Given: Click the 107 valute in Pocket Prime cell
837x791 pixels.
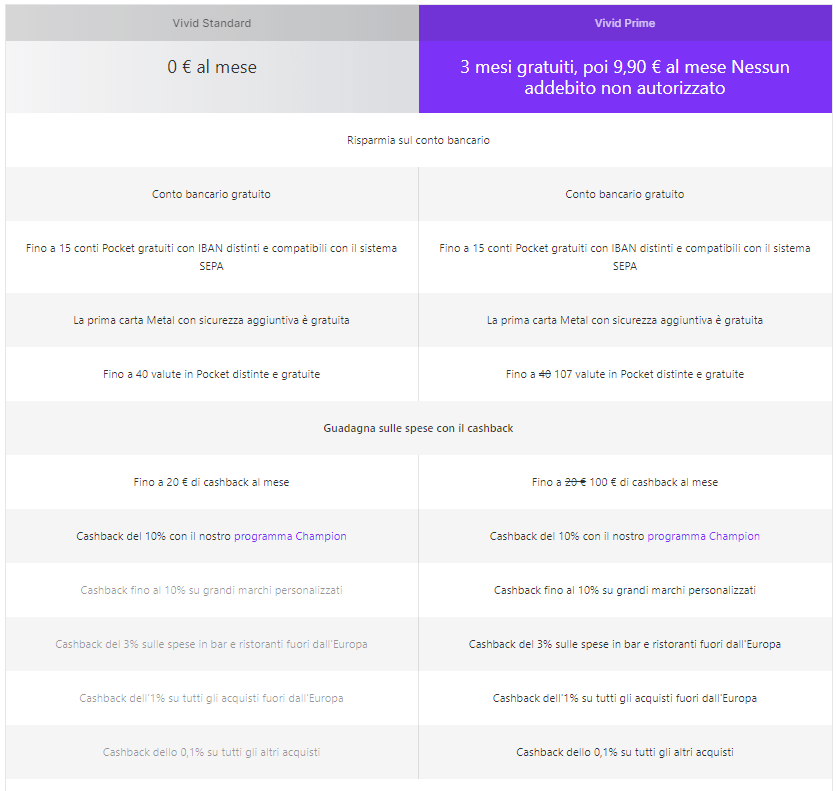Looking at the screenshot, I should (x=625, y=374).
